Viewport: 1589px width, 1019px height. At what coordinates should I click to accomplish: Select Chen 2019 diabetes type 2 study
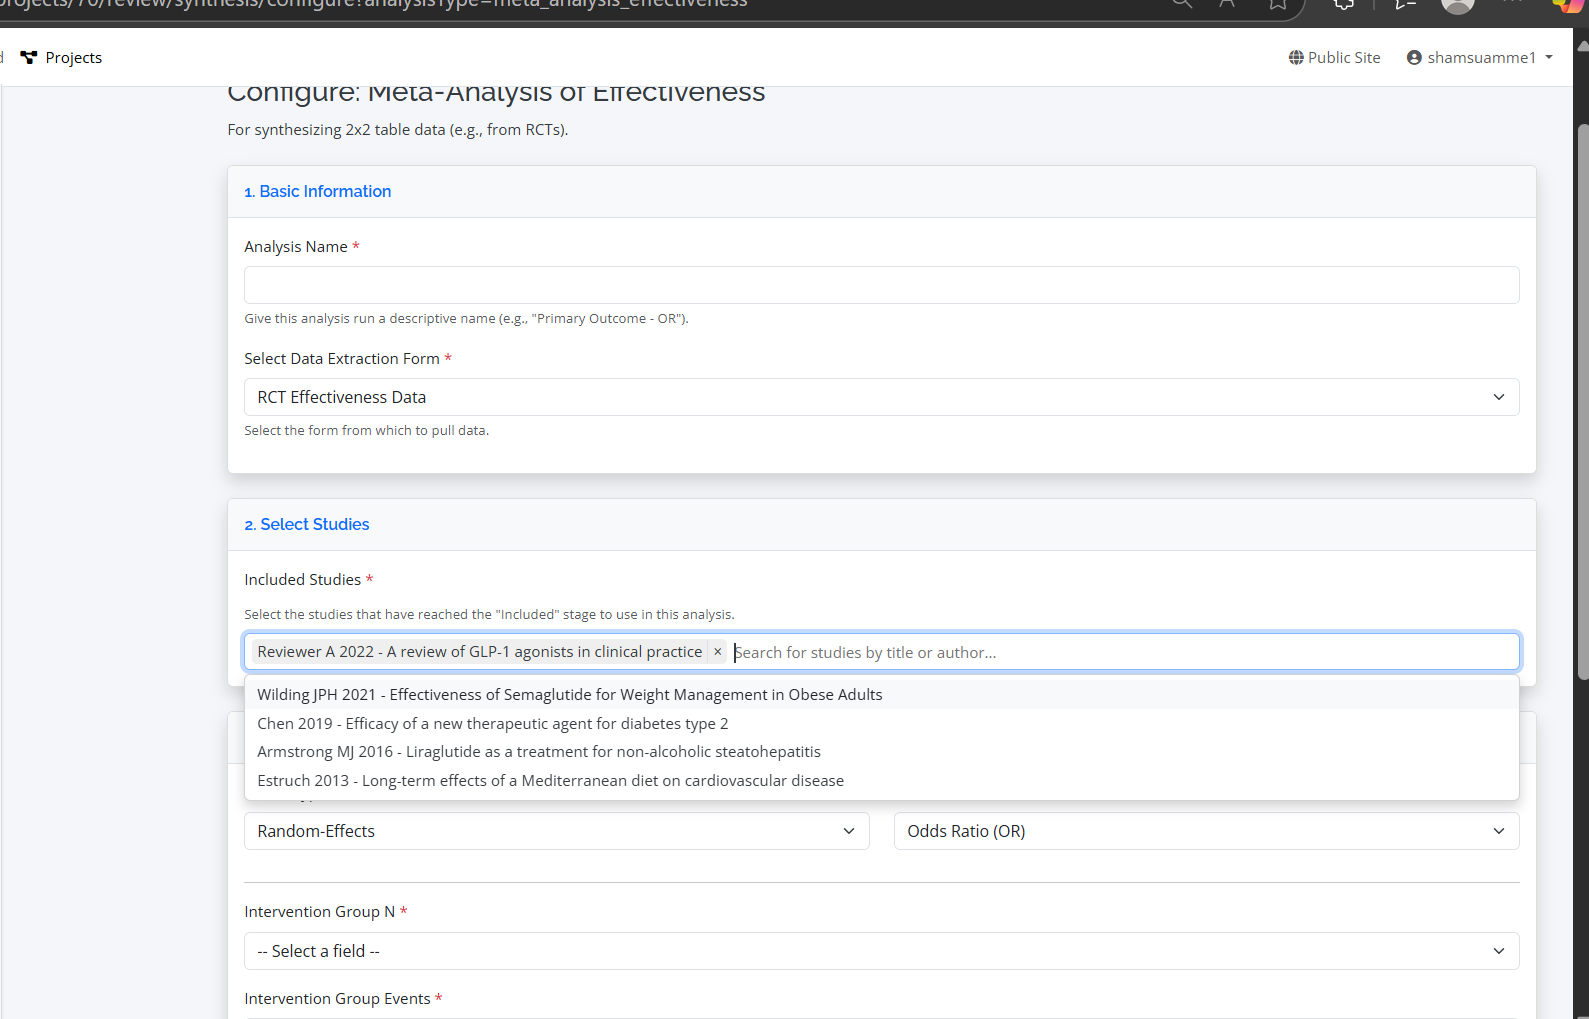click(881, 723)
